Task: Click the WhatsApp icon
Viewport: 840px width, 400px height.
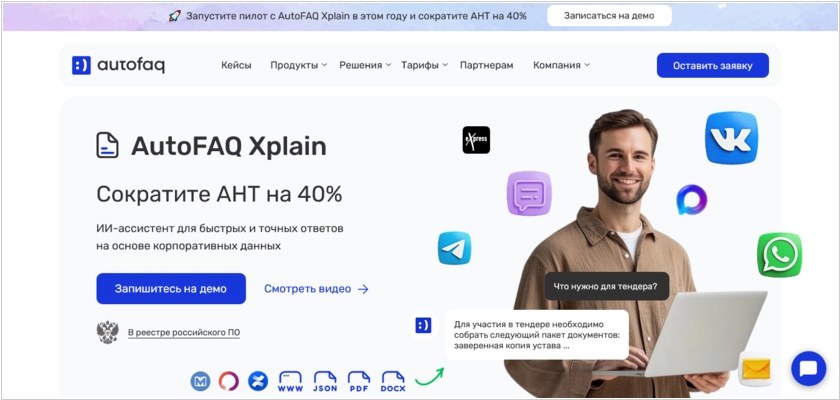Action: pyautogui.click(x=779, y=255)
